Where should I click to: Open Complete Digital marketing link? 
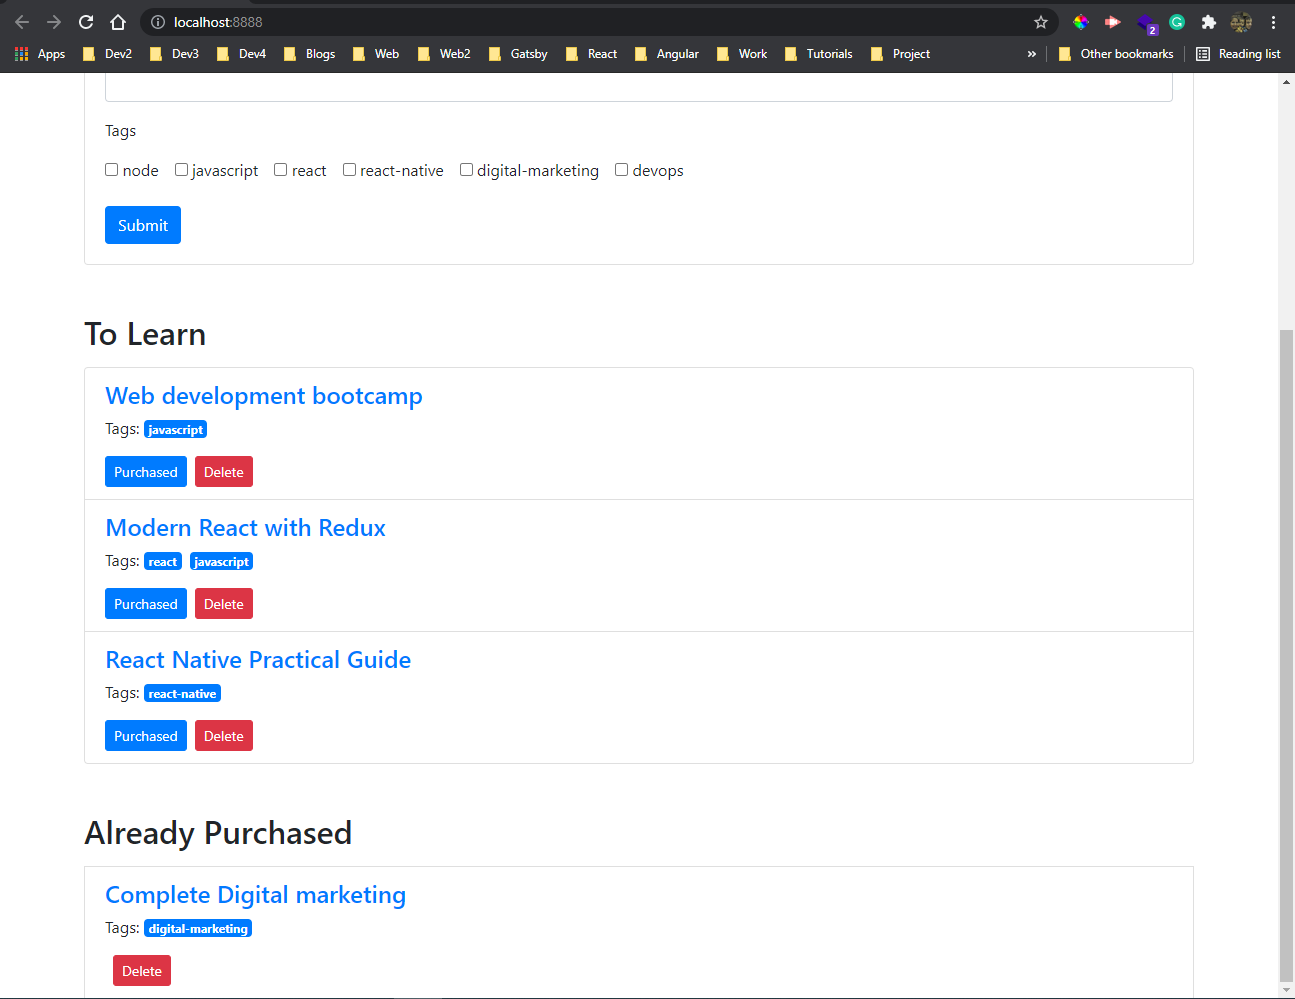pos(256,895)
